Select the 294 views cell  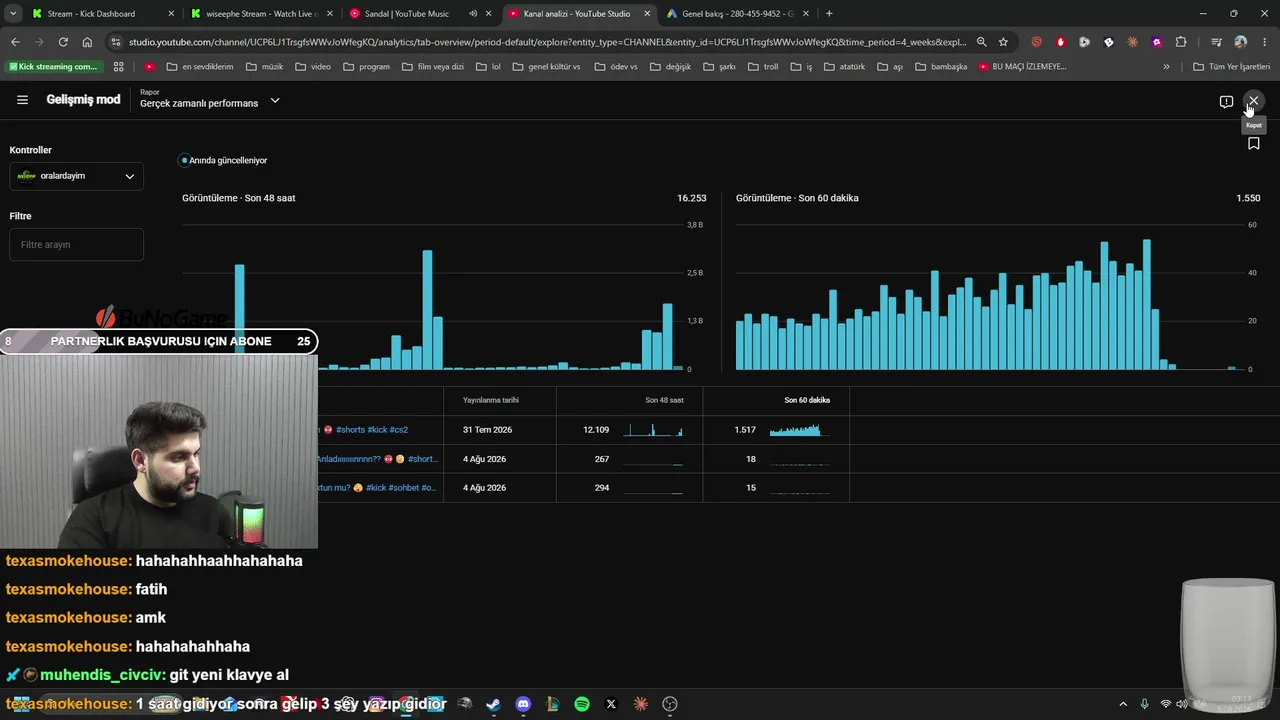(x=601, y=488)
